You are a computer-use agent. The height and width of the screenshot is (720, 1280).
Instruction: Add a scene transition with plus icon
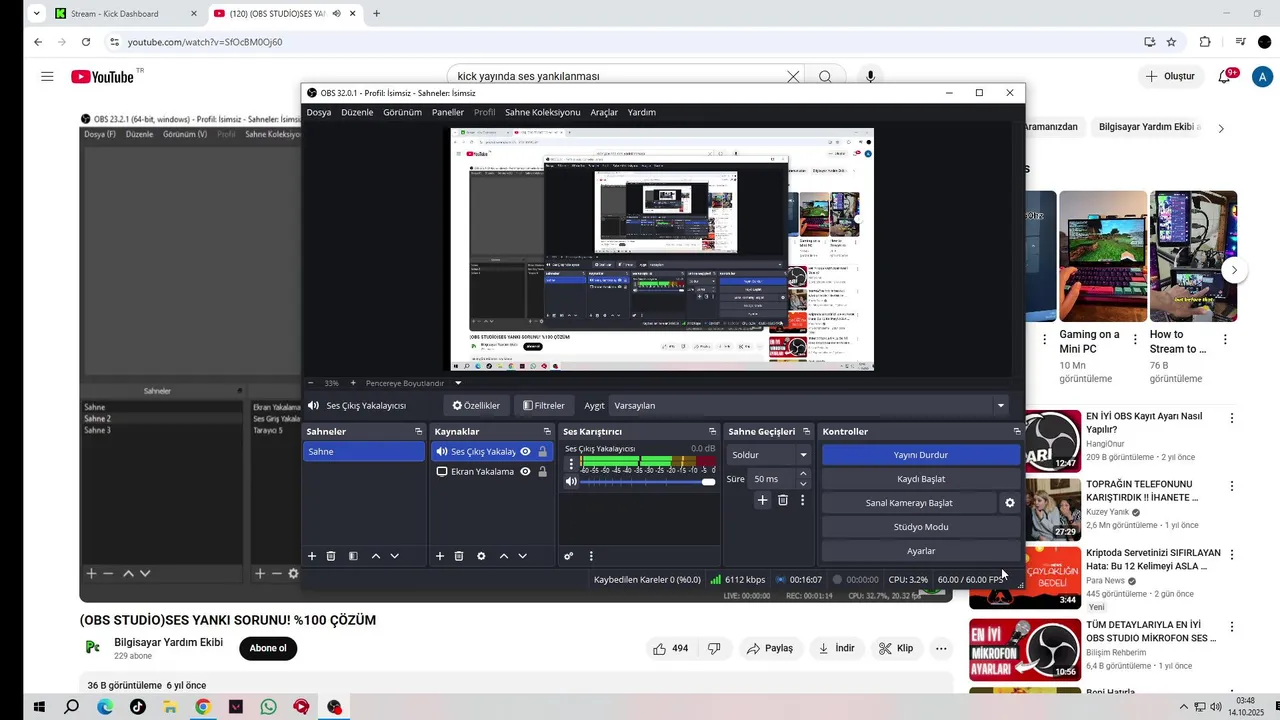762,500
